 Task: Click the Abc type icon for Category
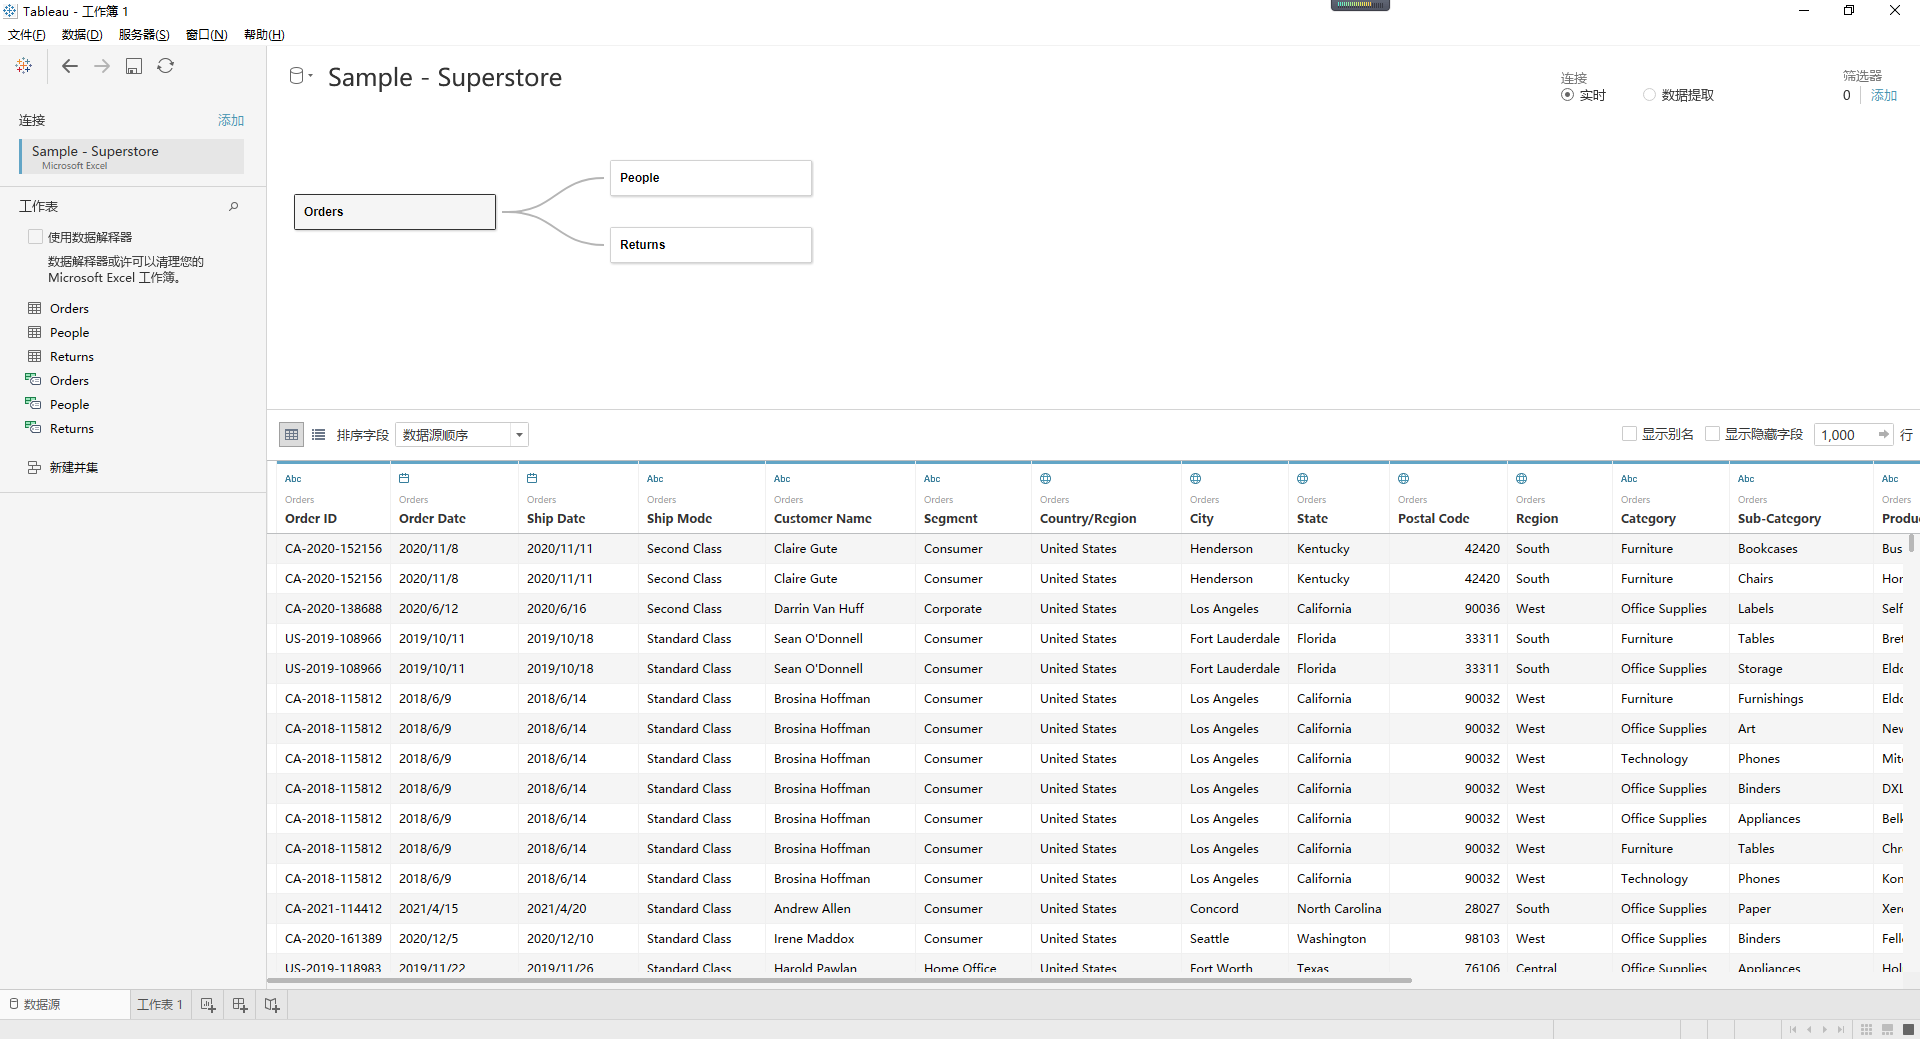coord(1629,479)
